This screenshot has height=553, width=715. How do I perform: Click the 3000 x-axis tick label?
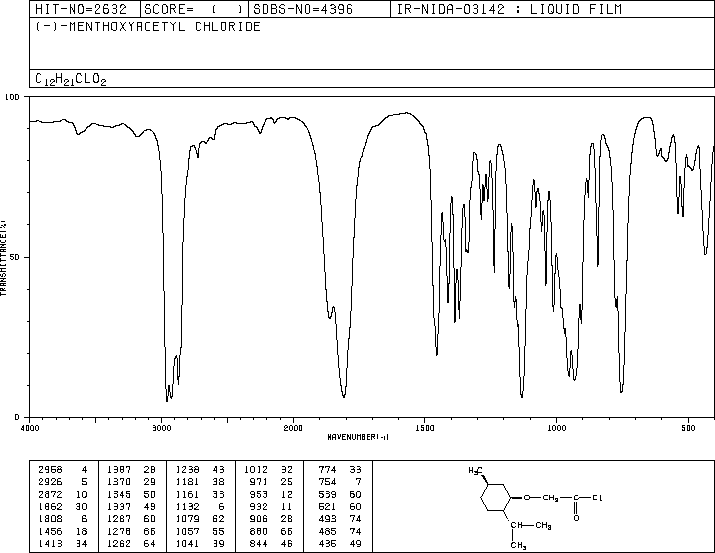161,428
